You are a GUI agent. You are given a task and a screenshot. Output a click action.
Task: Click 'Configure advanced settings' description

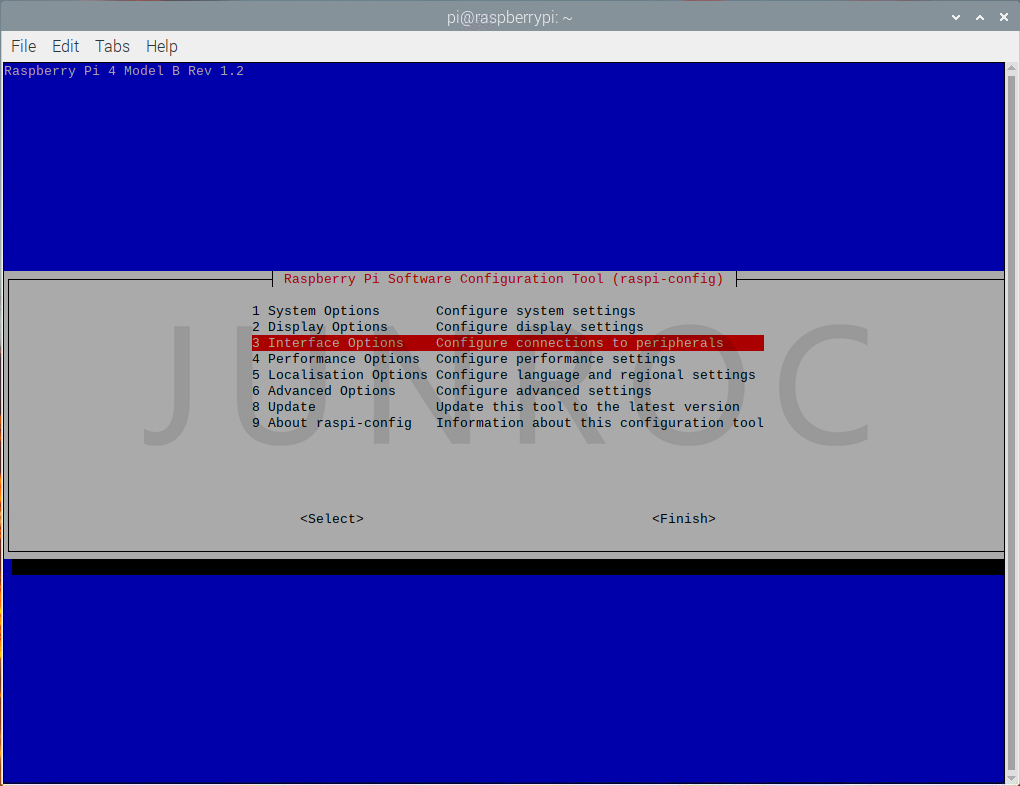point(543,390)
